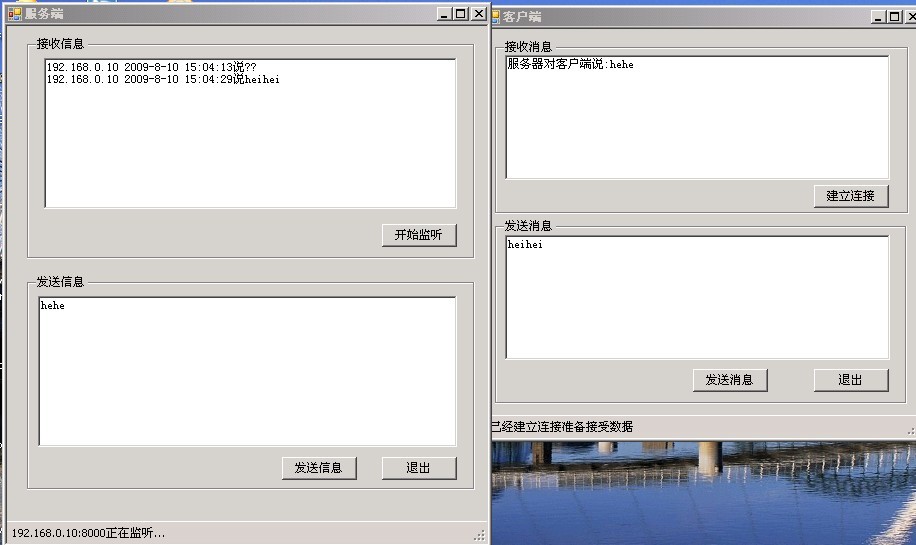Focus the server 接收信息 text box
This screenshot has width=916, height=545.
coord(250,133)
